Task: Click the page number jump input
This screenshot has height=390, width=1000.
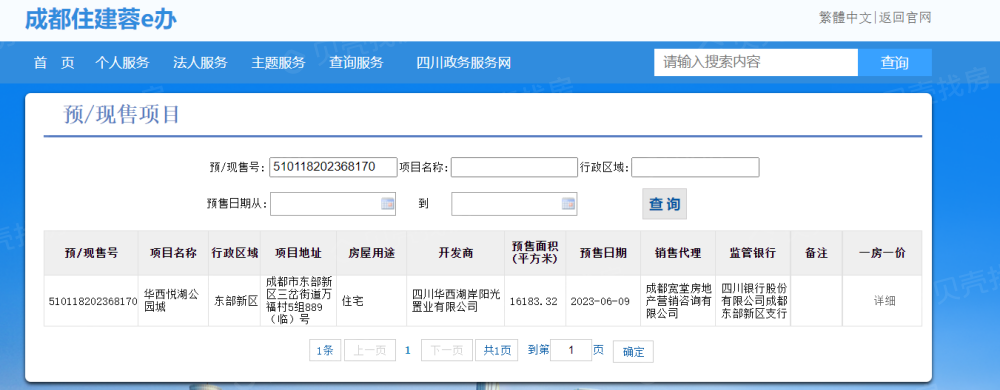Action: tap(571, 350)
